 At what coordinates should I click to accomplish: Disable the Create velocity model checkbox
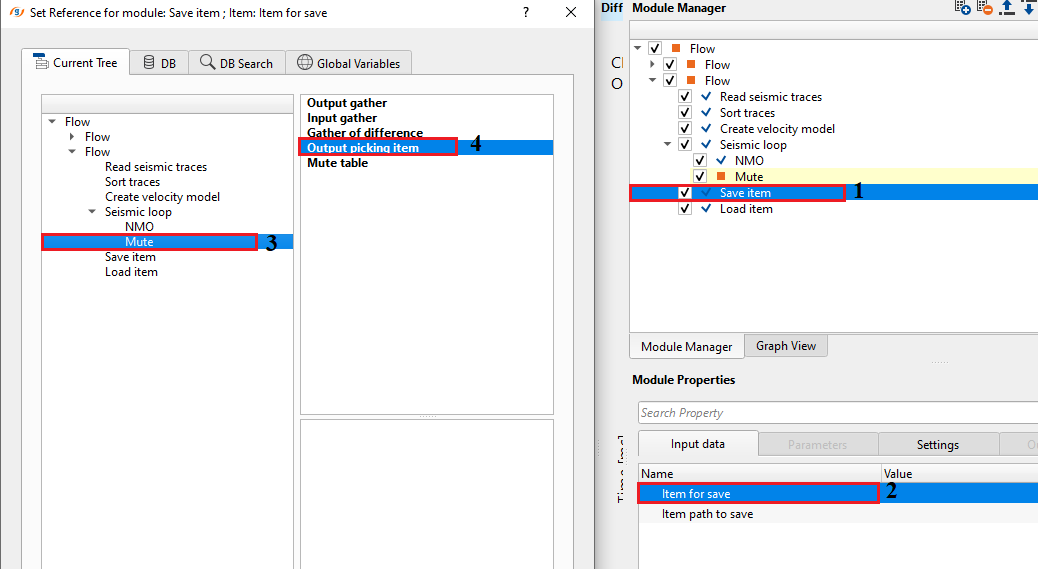coord(685,129)
